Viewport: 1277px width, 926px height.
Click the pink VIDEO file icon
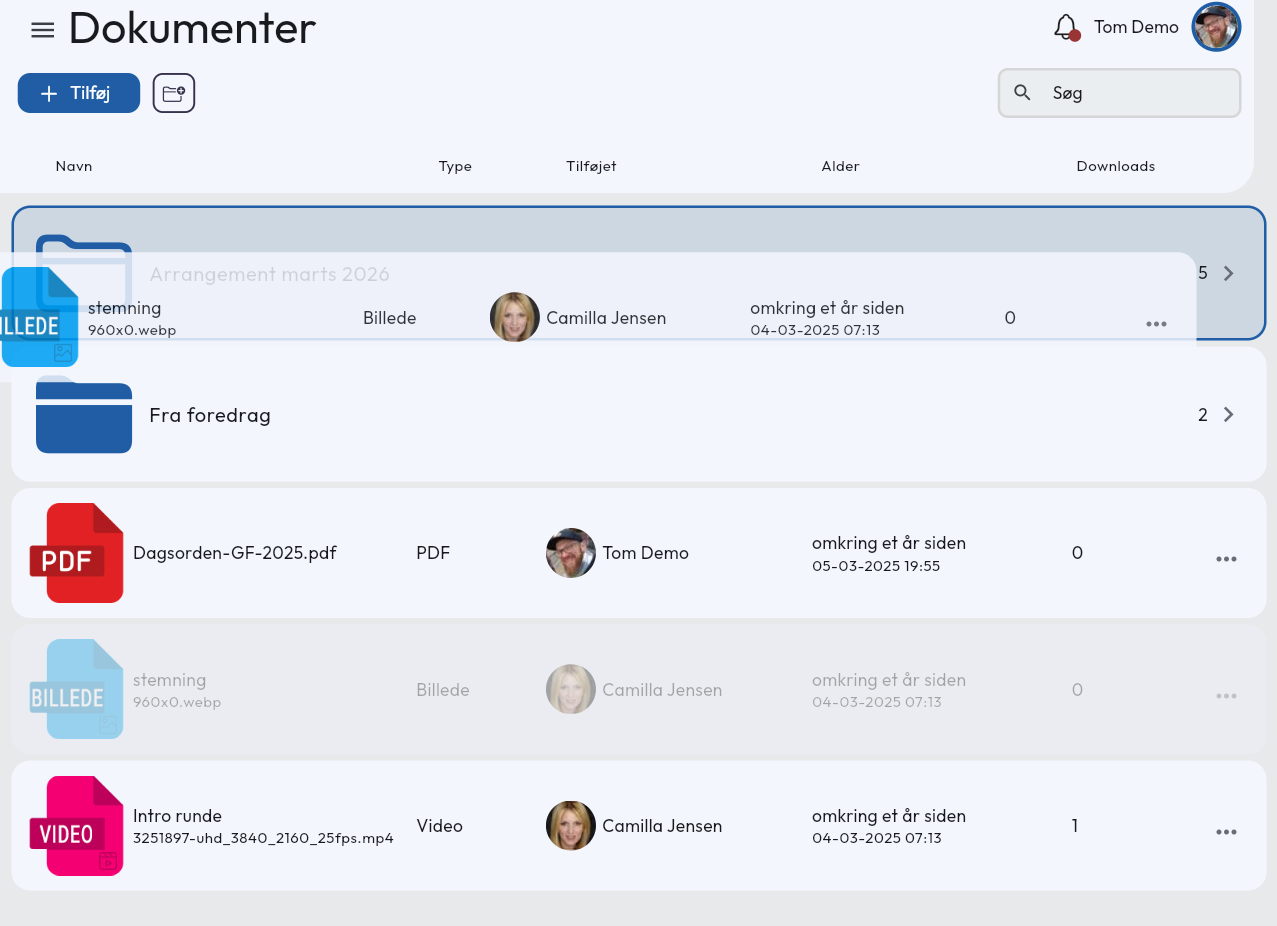point(84,826)
